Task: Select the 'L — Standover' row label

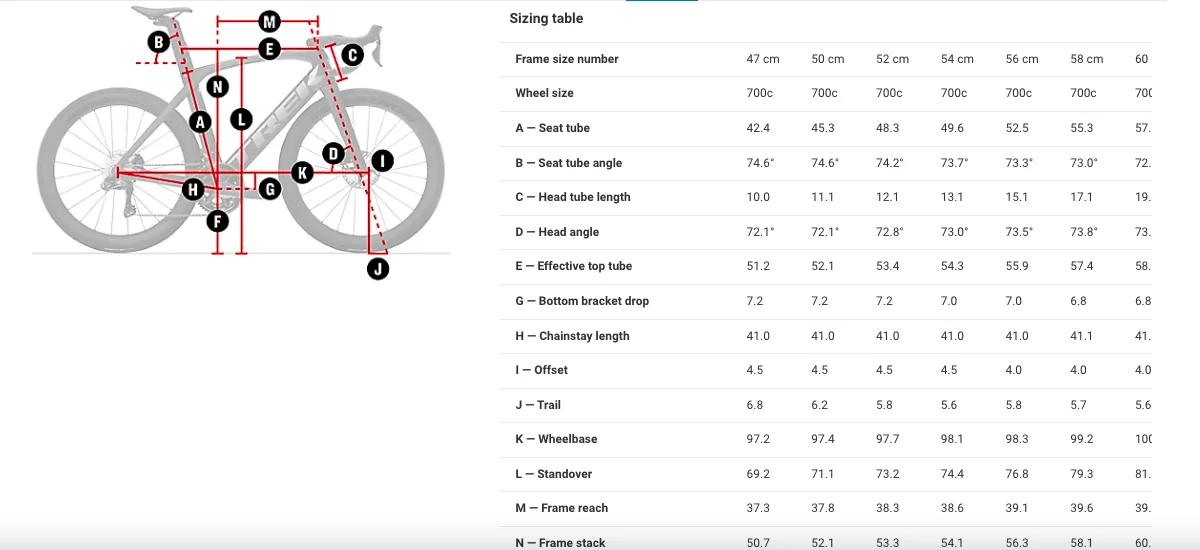Action: (553, 474)
